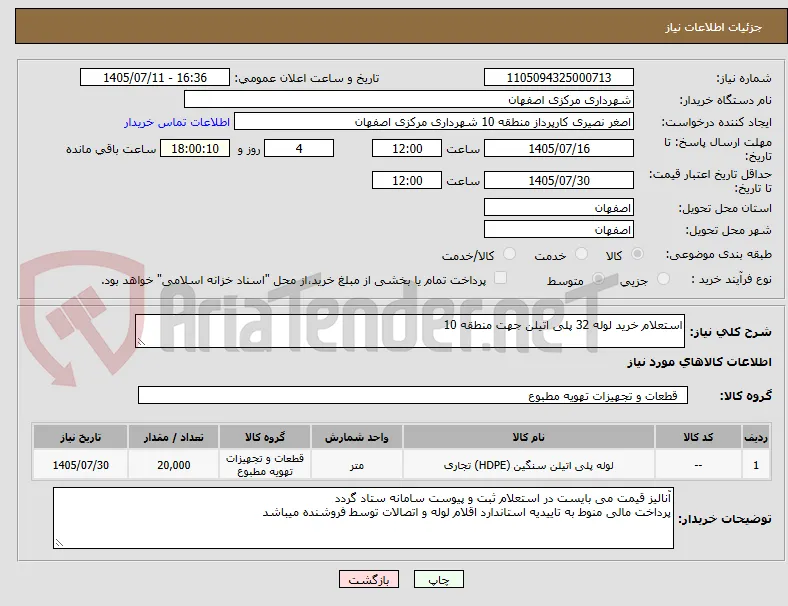Click the resize handle of description text area

(x=141, y=342)
